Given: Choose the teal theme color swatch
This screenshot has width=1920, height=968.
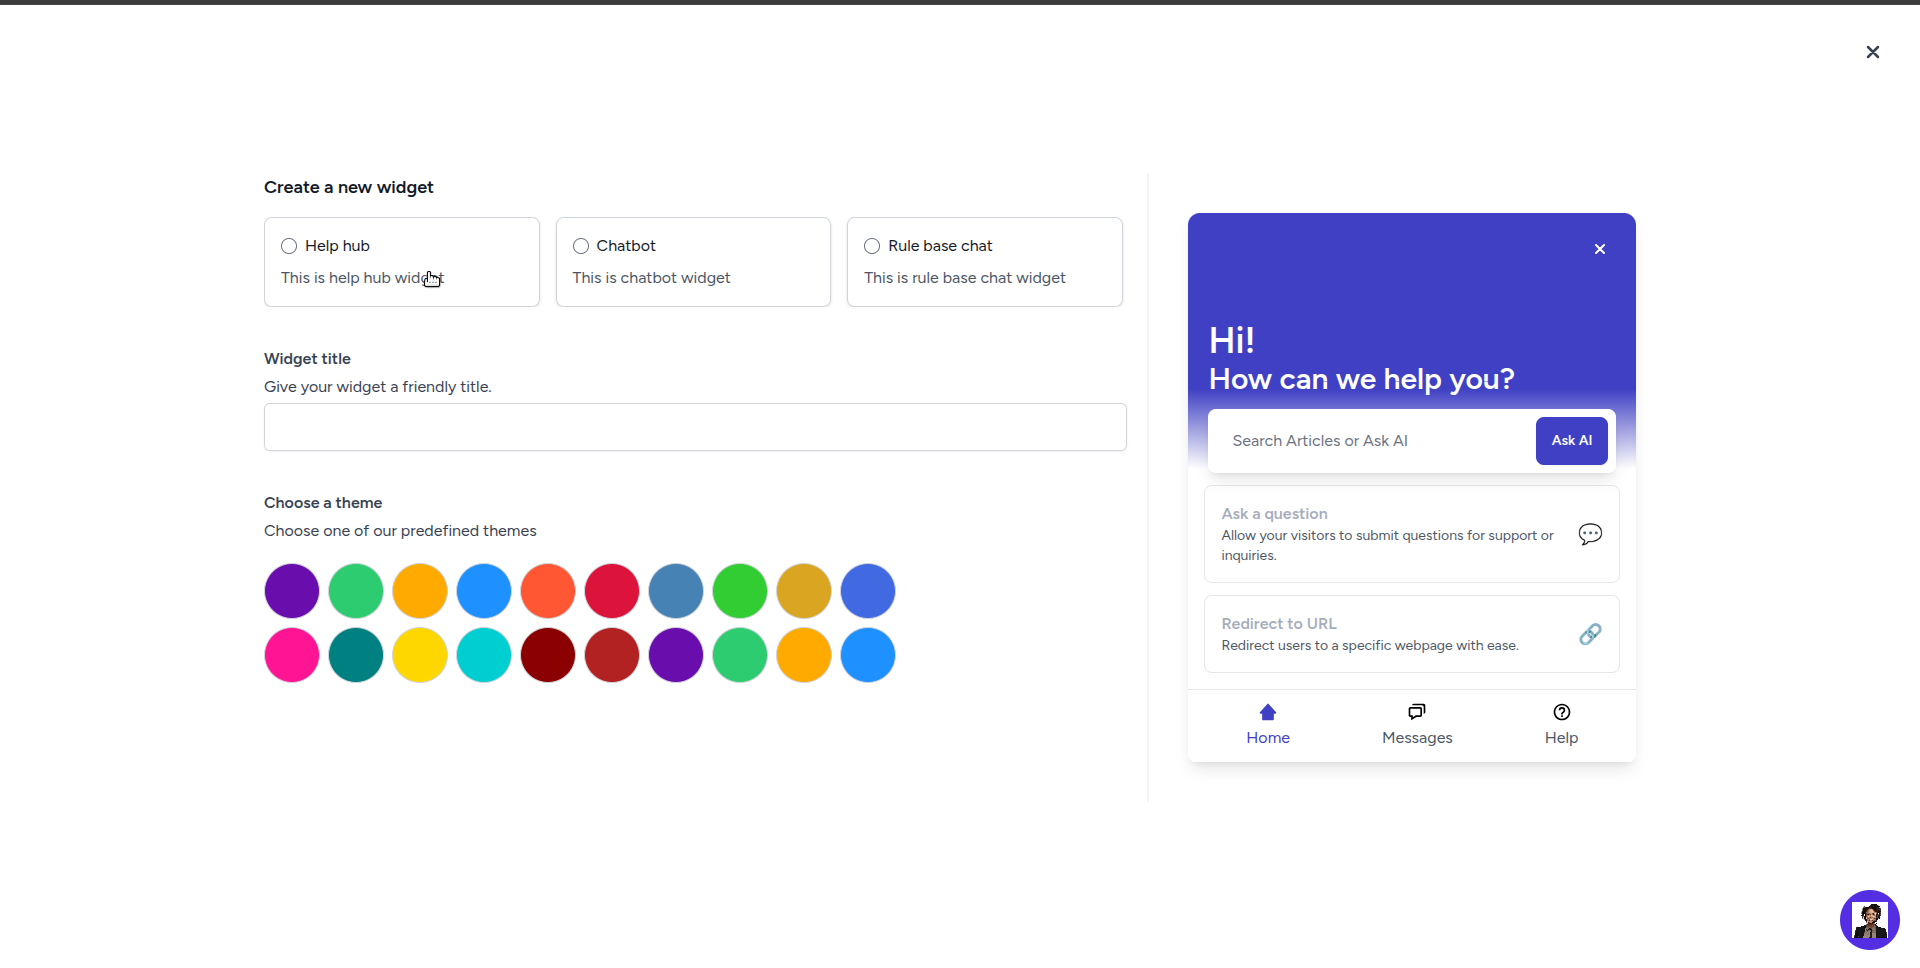Looking at the screenshot, I should (x=356, y=655).
